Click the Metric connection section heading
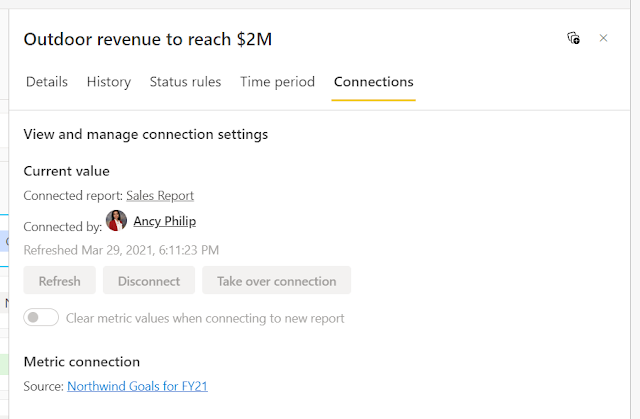Viewport: 640px width, 419px height. click(81, 362)
